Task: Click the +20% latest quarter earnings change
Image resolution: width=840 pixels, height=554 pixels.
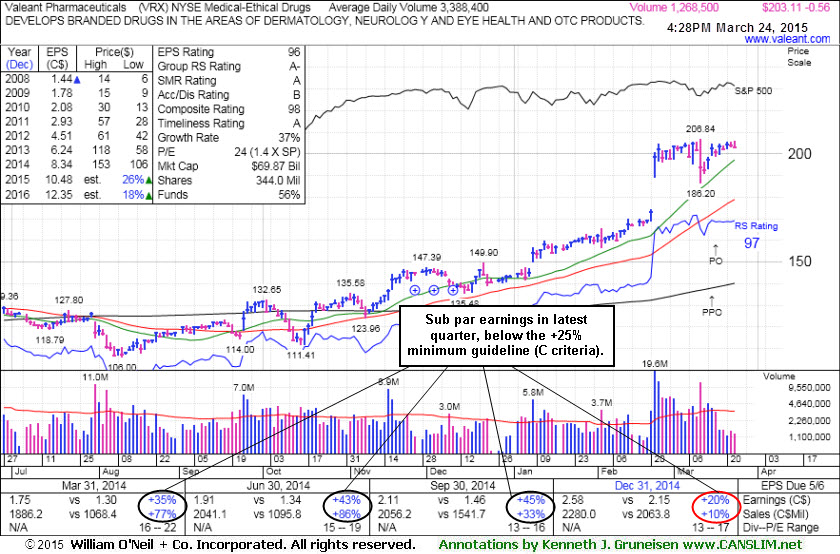Action: (715, 500)
